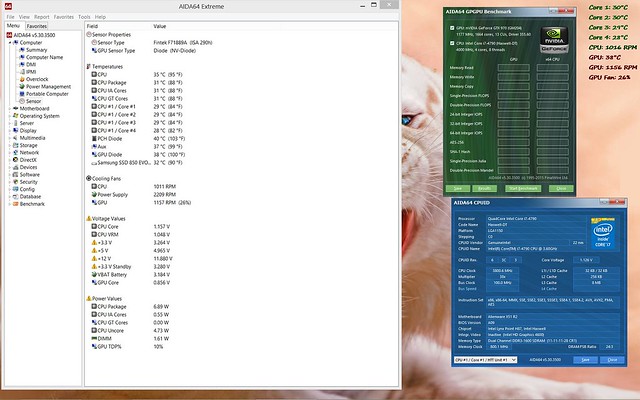This screenshot has height=400, width=640.
Task: Select the Power Management icon
Action: (x=22, y=87)
